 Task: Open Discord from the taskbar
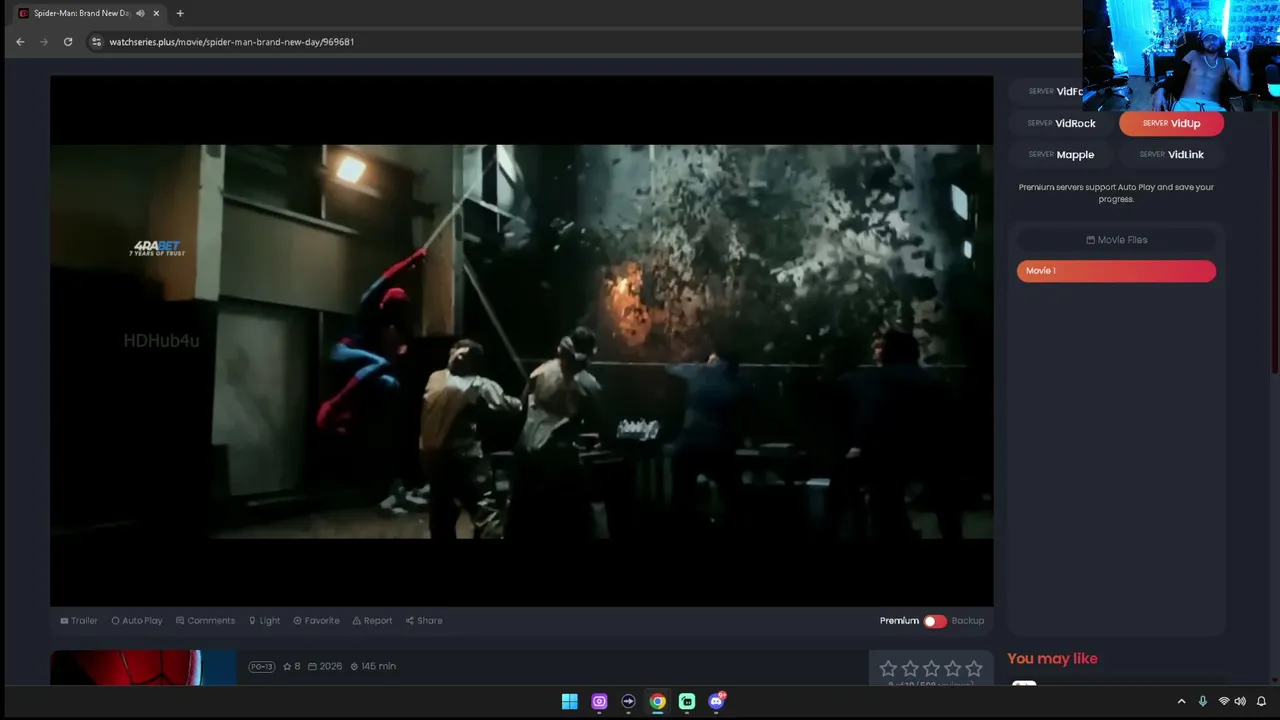point(716,702)
